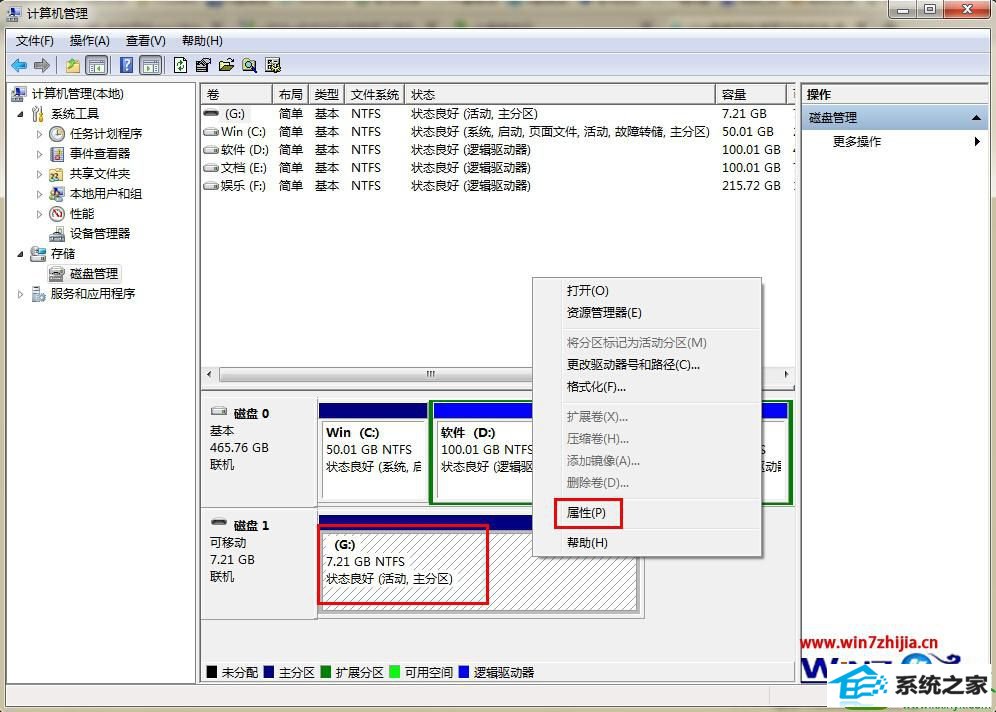Image resolution: width=996 pixels, height=712 pixels.
Task: Click the Up one level toolbar icon
Action: coord(73,65)
